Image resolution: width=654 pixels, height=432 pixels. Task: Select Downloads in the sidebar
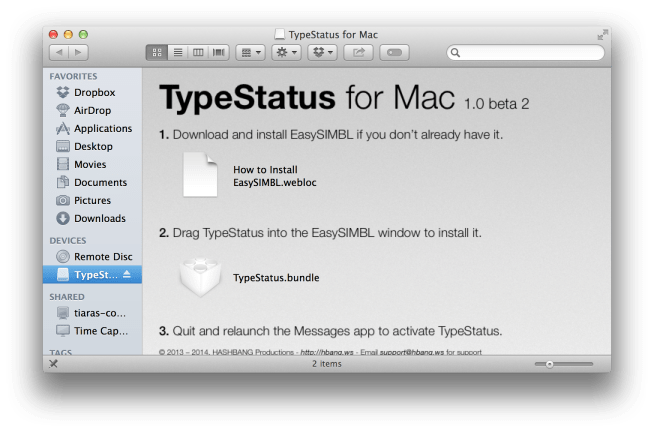(99, 218)
